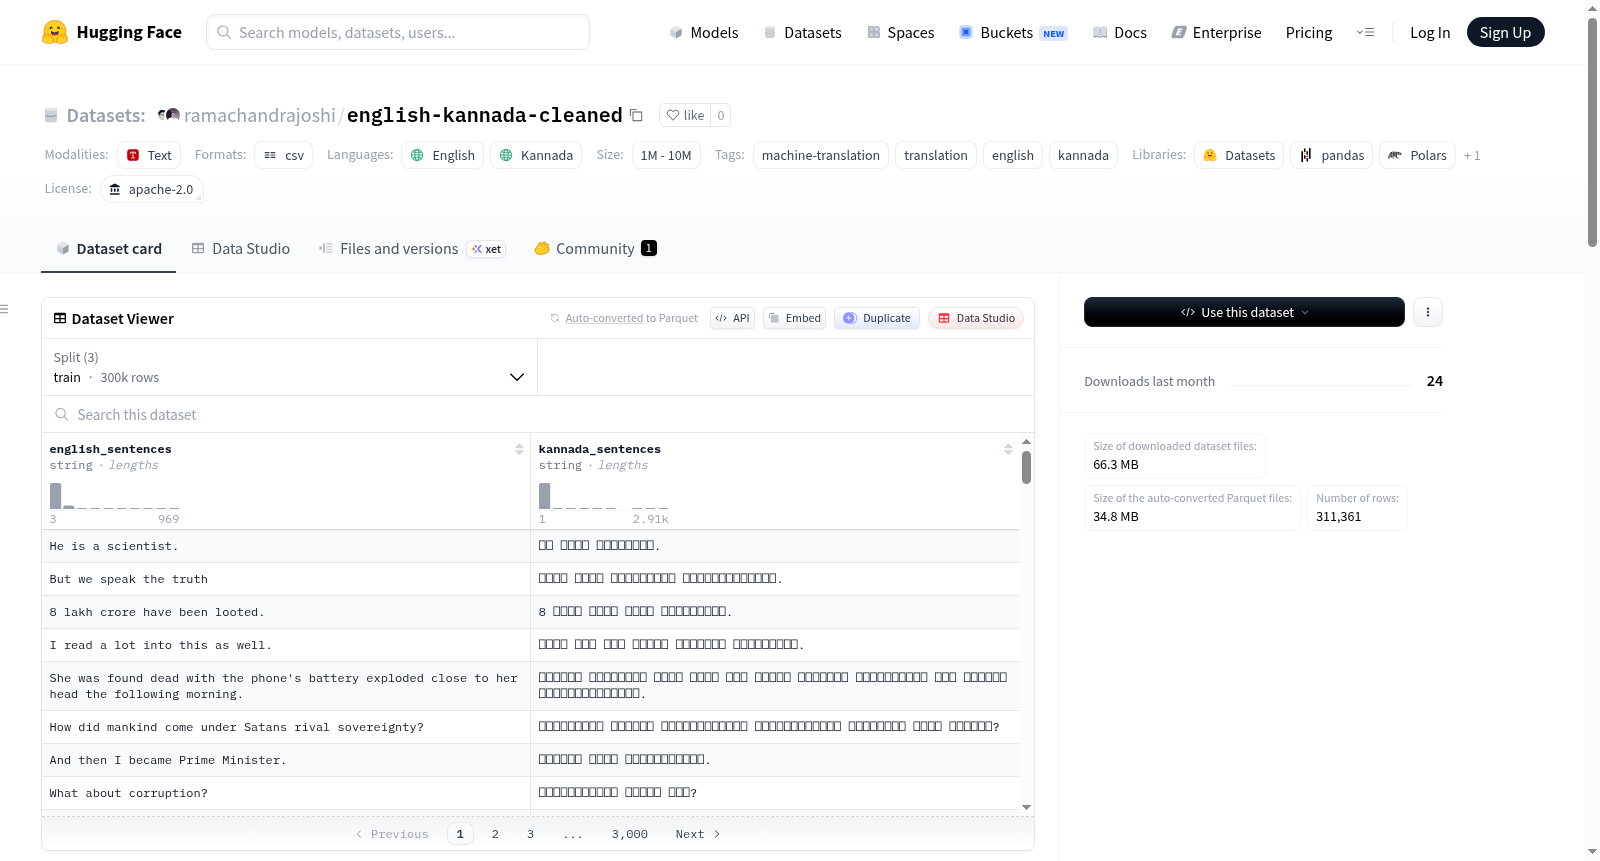Screen dimensions: 1600x861
Task: Go to page 2 of dataset rows
Action: [x=495, y=834]
